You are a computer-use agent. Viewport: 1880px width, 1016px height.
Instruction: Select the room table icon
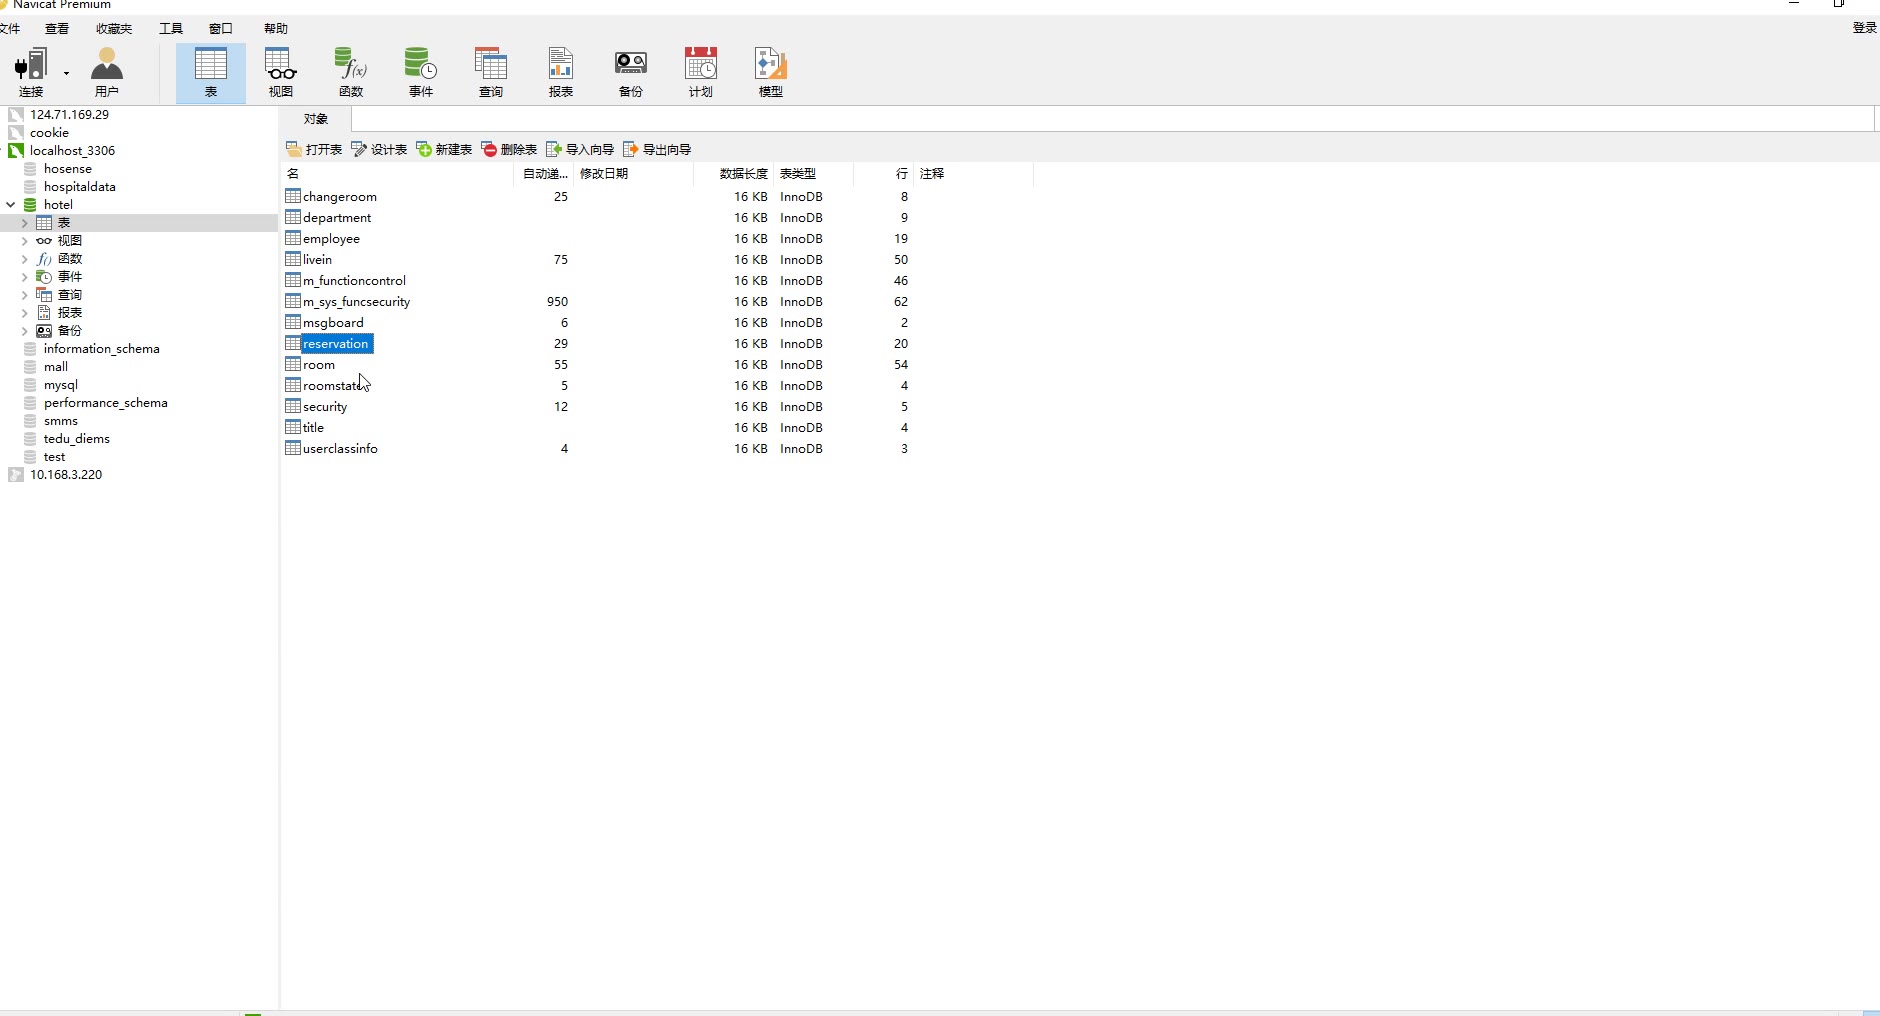(293, 364)
